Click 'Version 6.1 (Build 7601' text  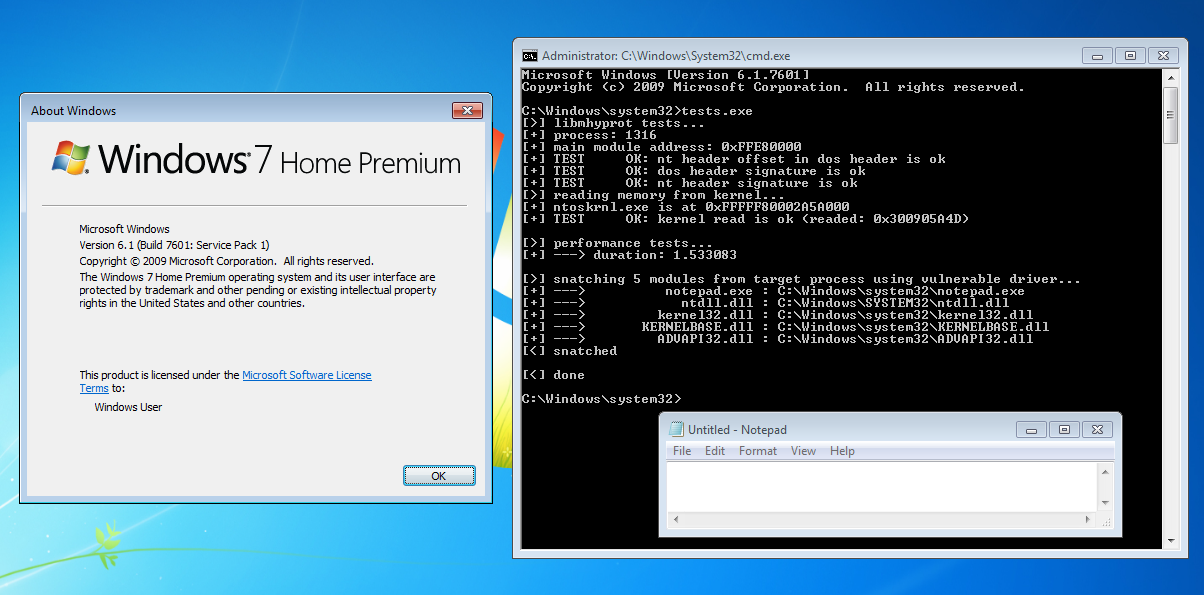coord(174,245)
